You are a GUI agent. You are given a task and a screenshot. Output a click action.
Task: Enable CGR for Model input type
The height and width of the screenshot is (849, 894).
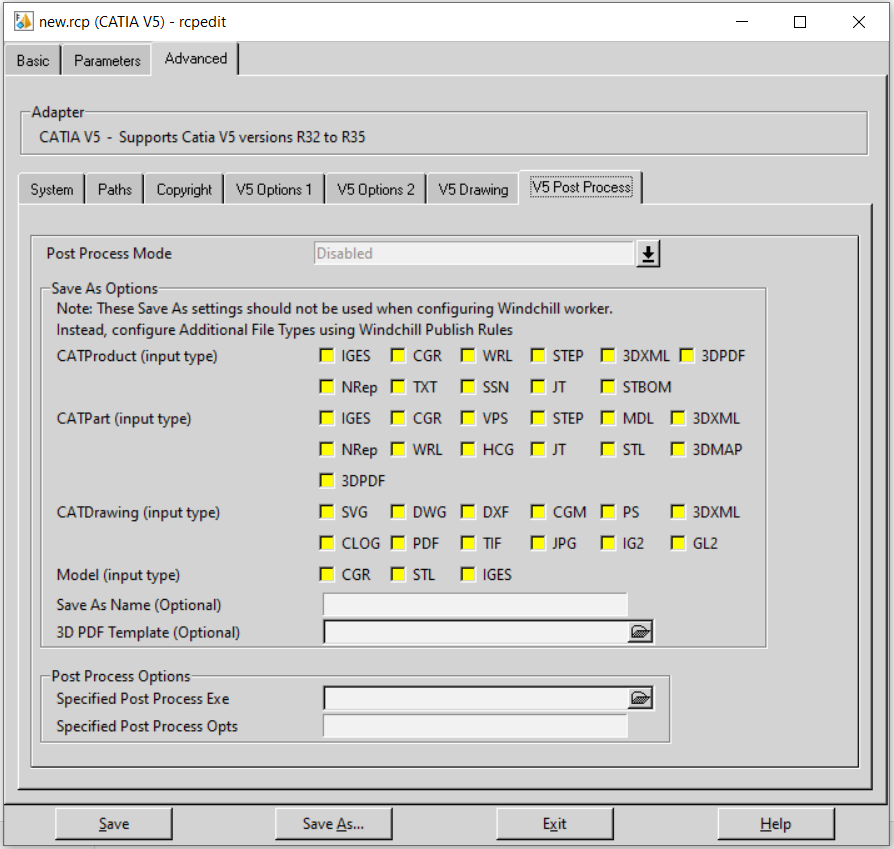tap(327, 574)
